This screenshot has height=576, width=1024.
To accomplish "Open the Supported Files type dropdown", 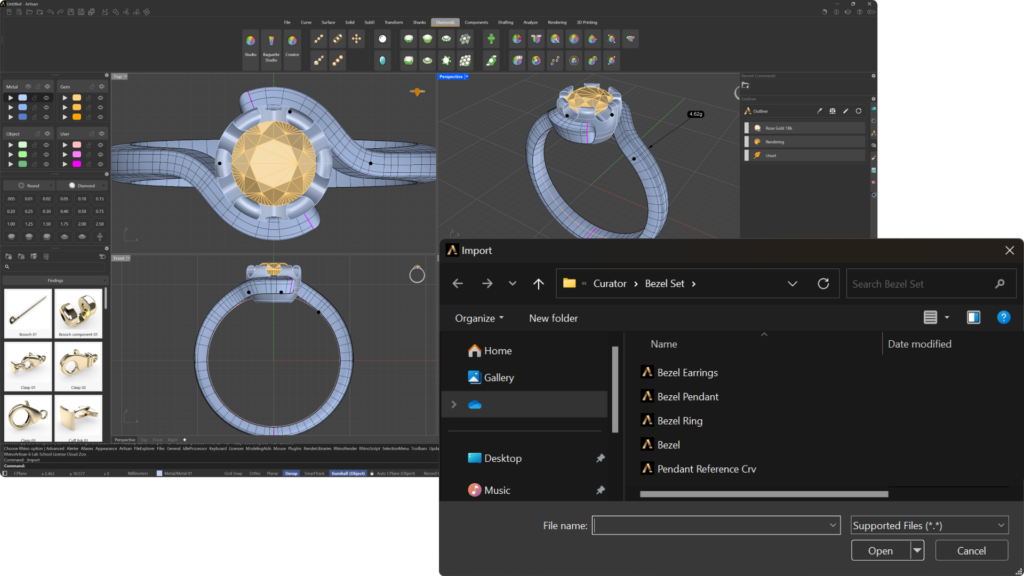I will coord(929,525).
